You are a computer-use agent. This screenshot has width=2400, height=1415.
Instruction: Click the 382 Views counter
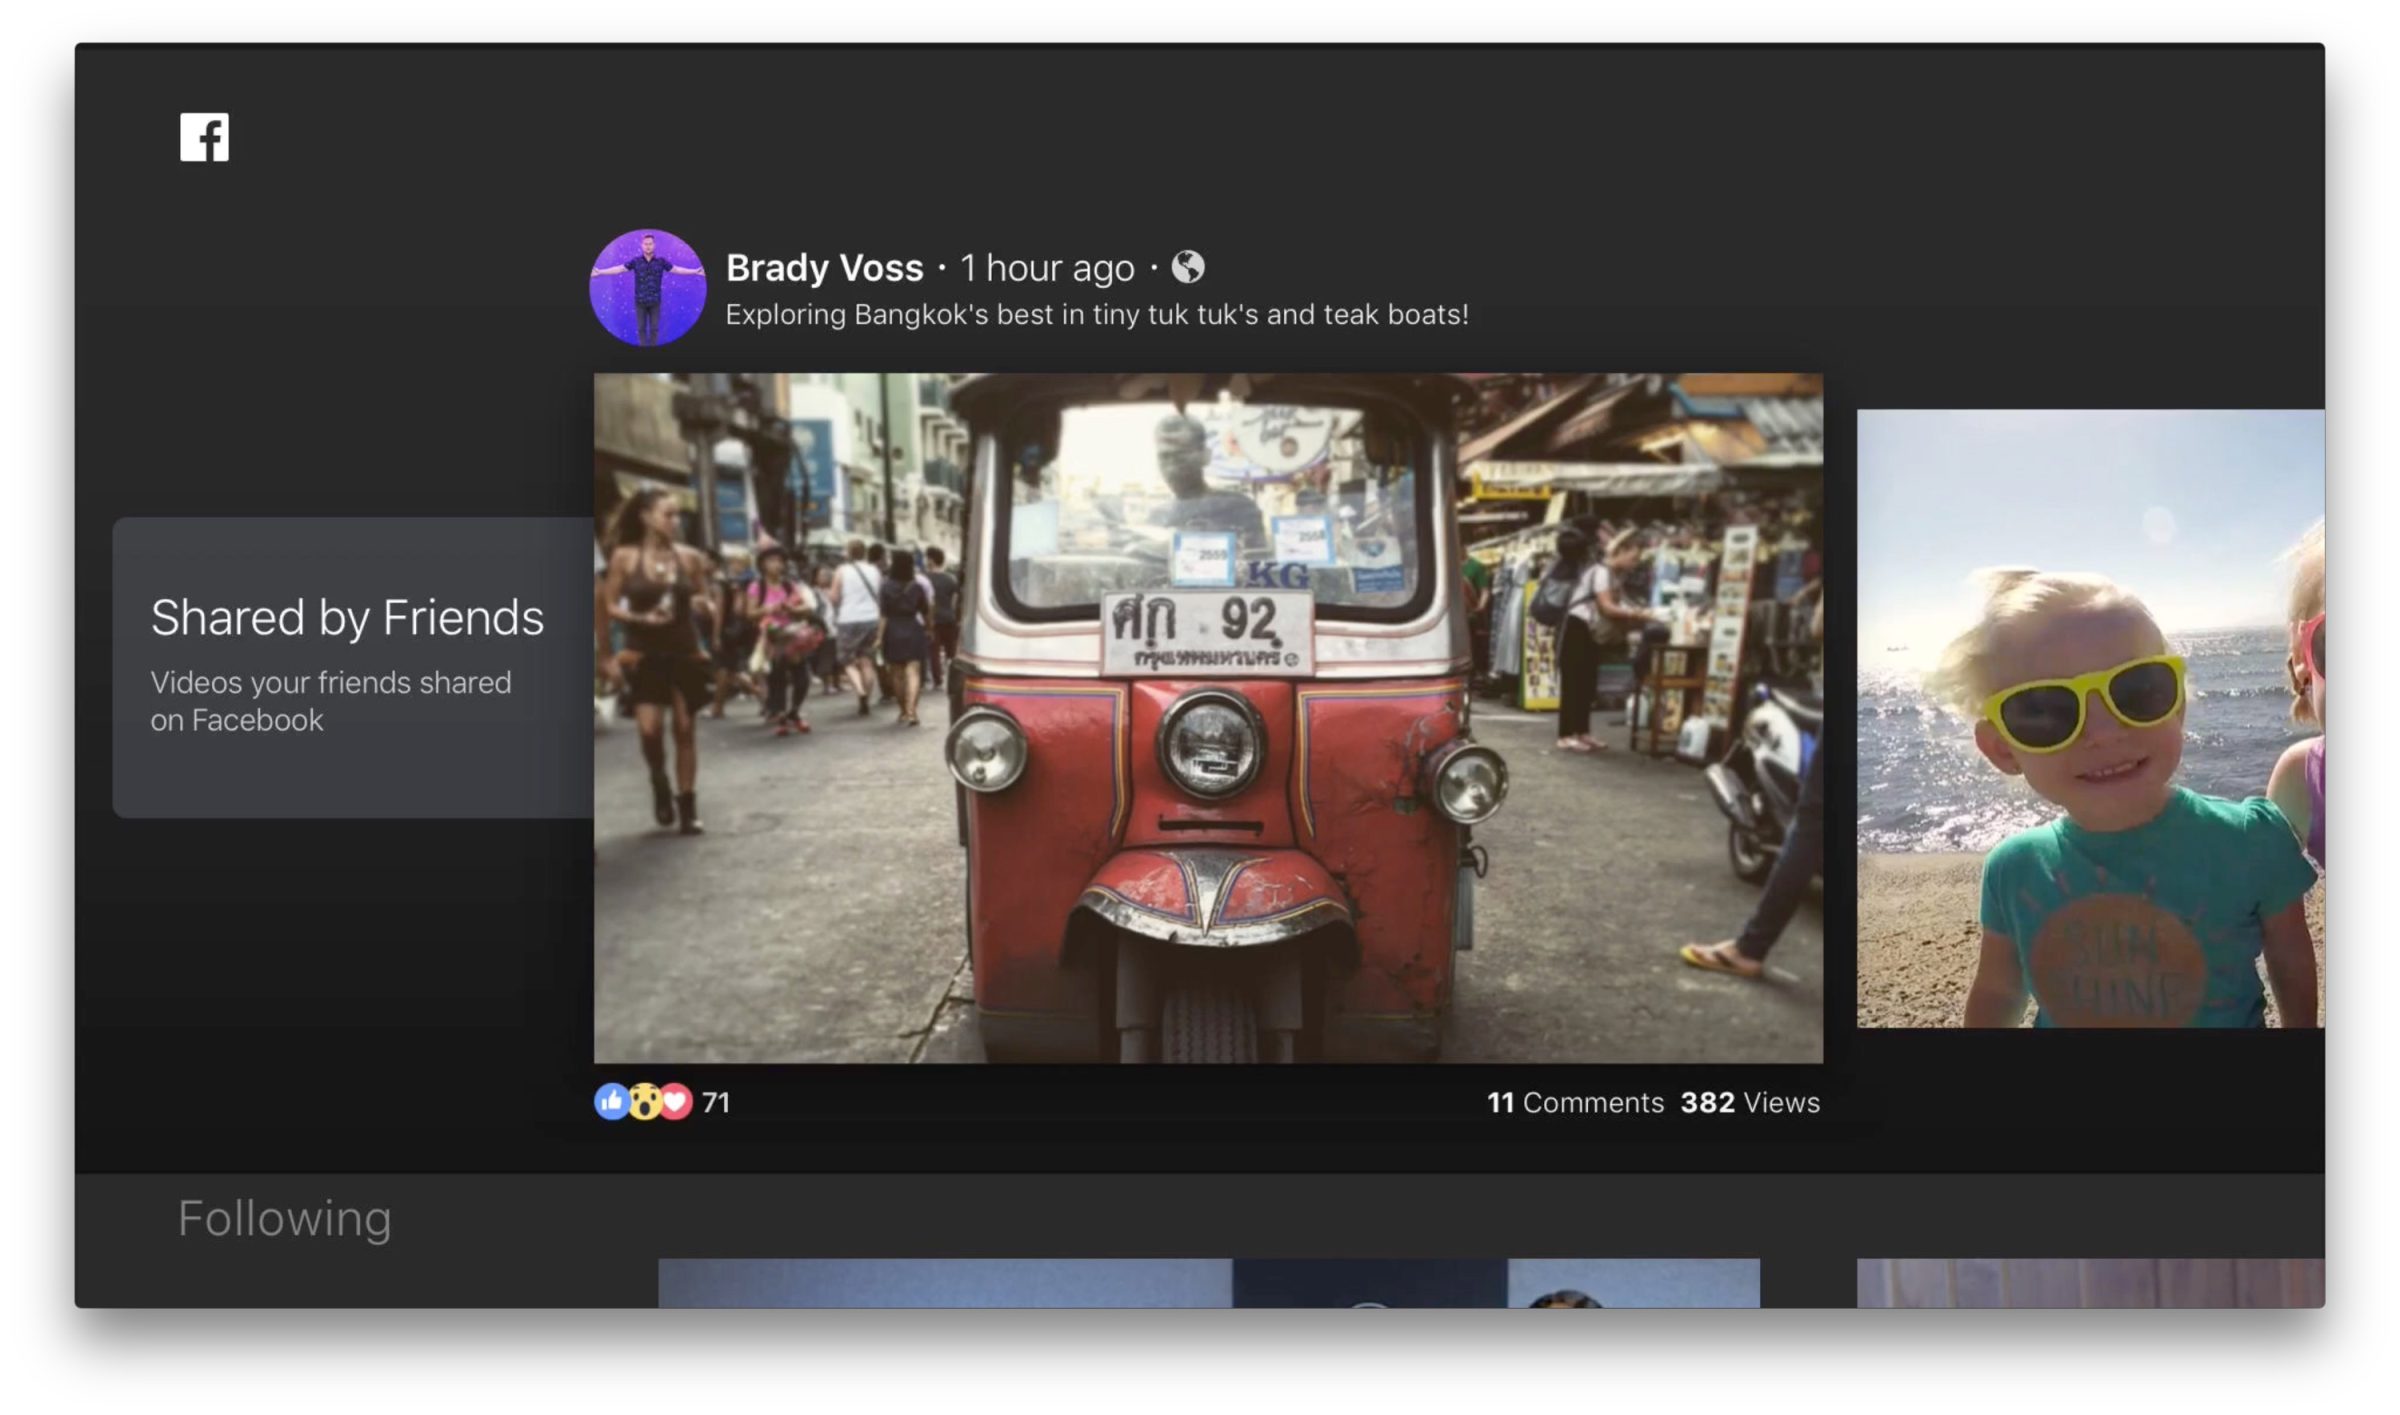[1749, 1102]
